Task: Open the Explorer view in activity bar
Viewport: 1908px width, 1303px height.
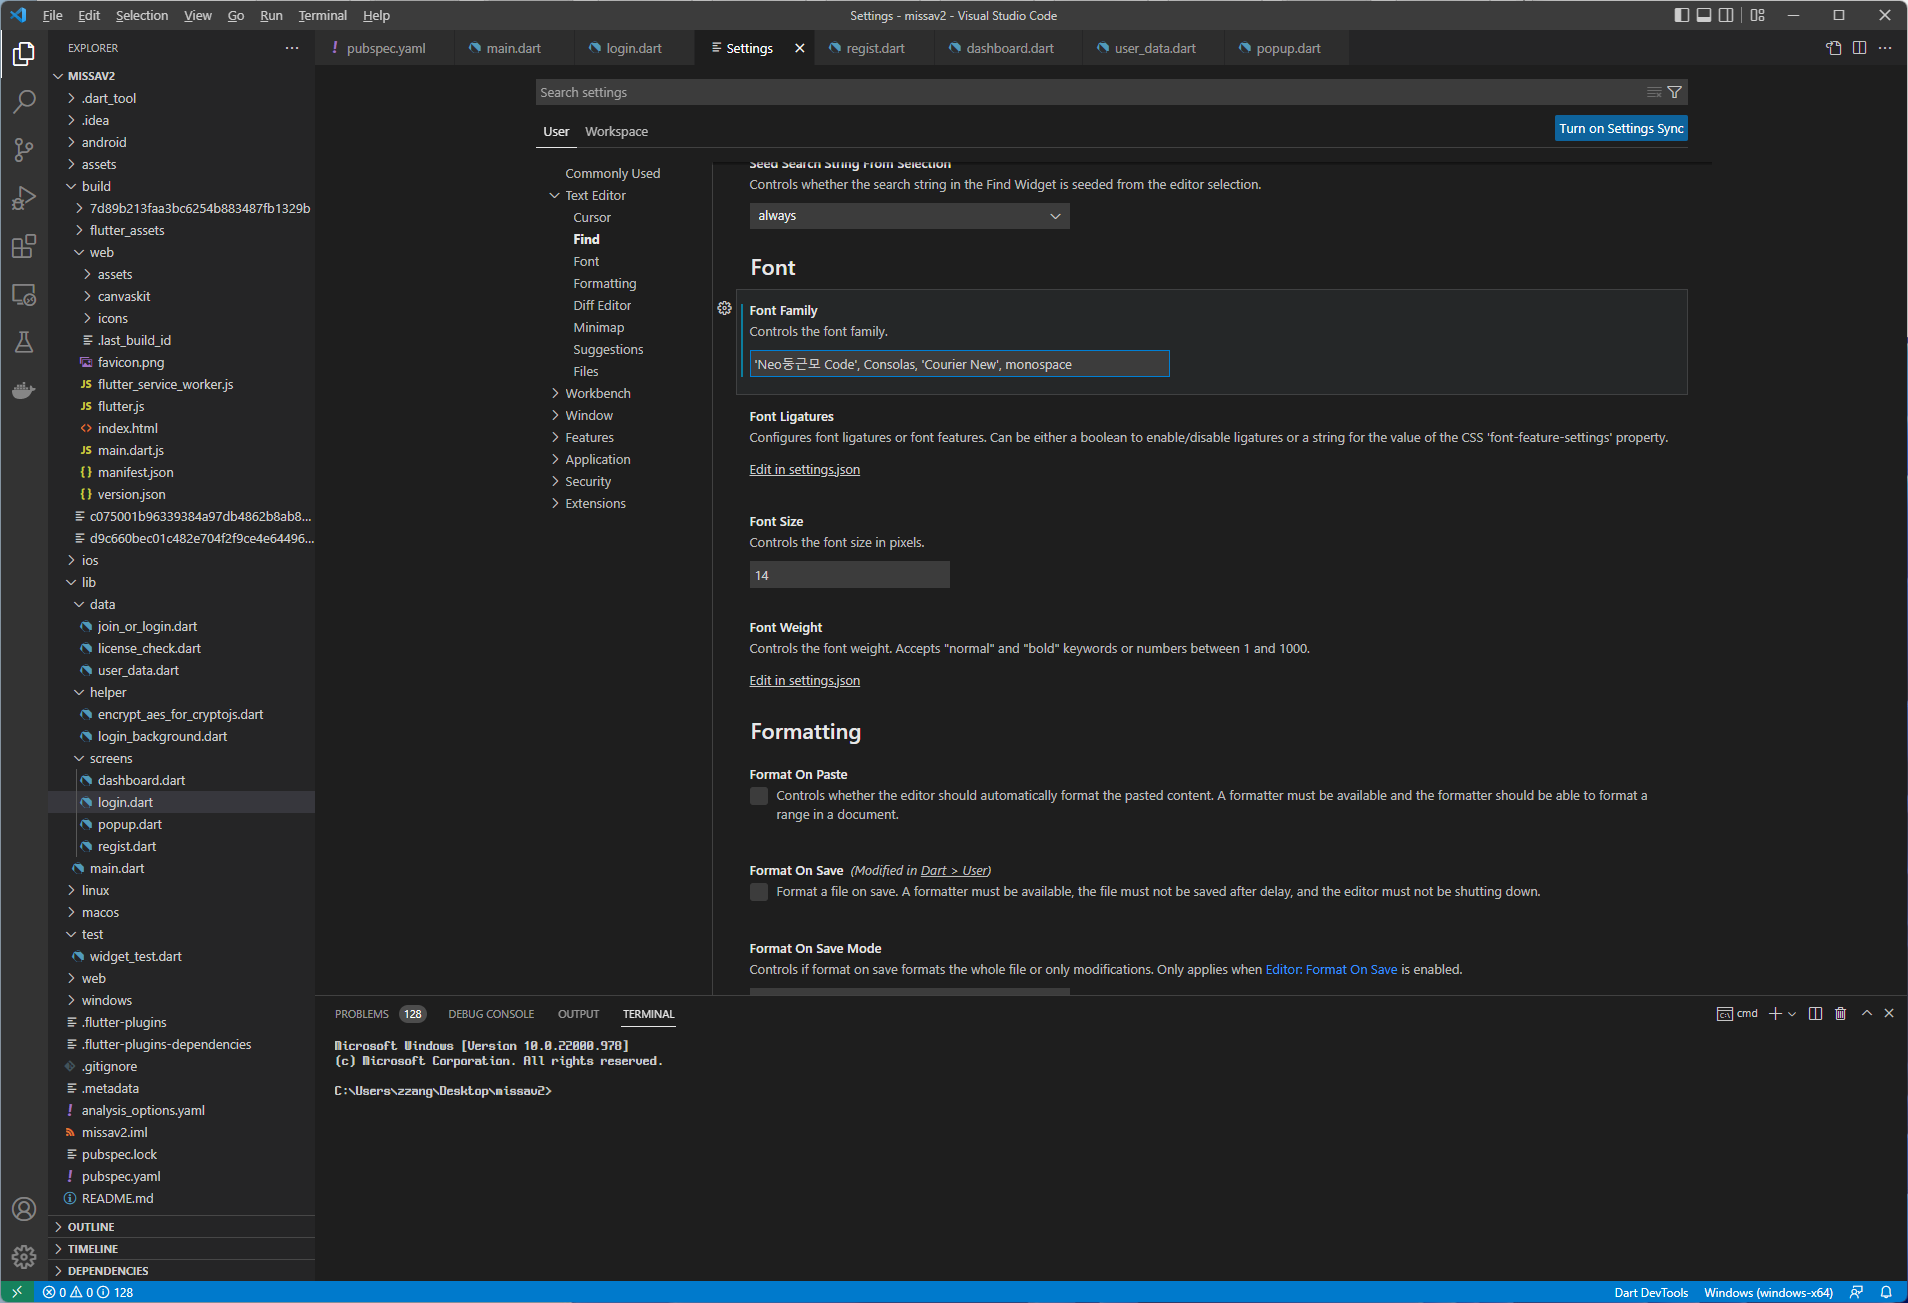Action: tap(24, 54)
